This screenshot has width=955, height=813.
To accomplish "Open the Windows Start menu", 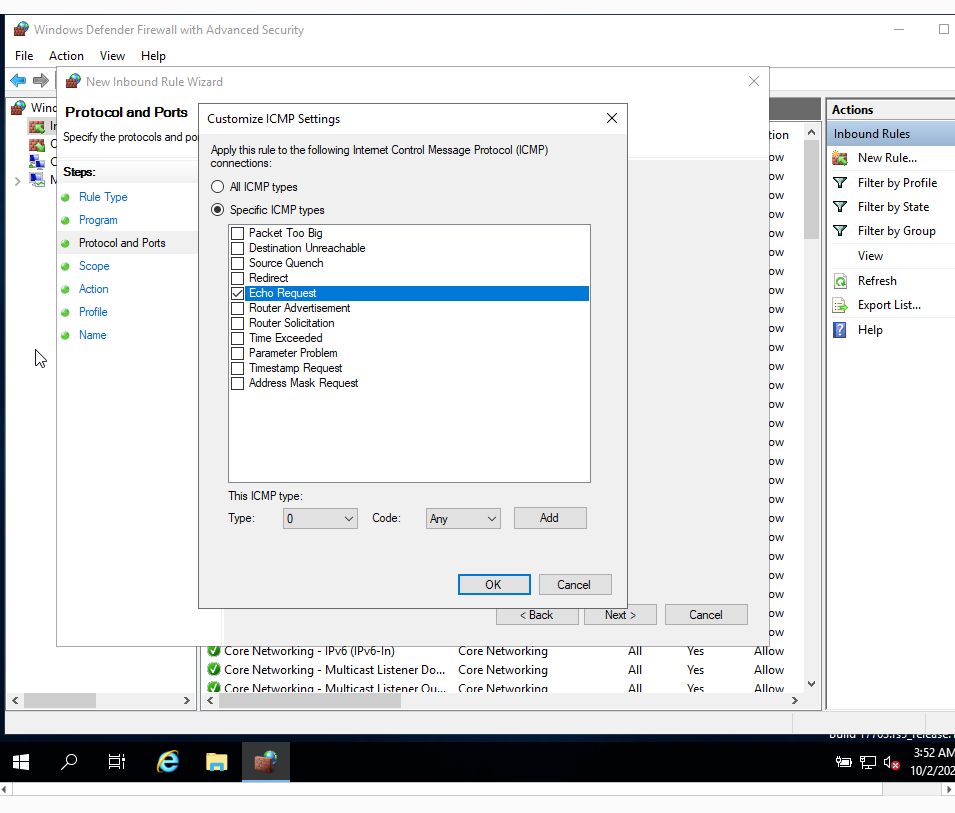I will 21,762.
